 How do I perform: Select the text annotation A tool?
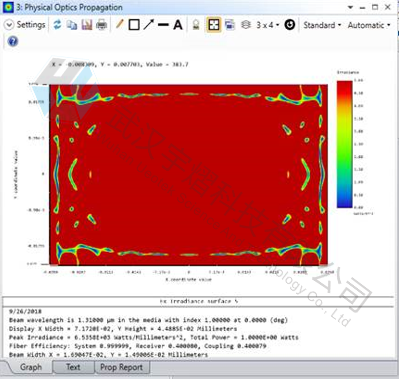178,25
